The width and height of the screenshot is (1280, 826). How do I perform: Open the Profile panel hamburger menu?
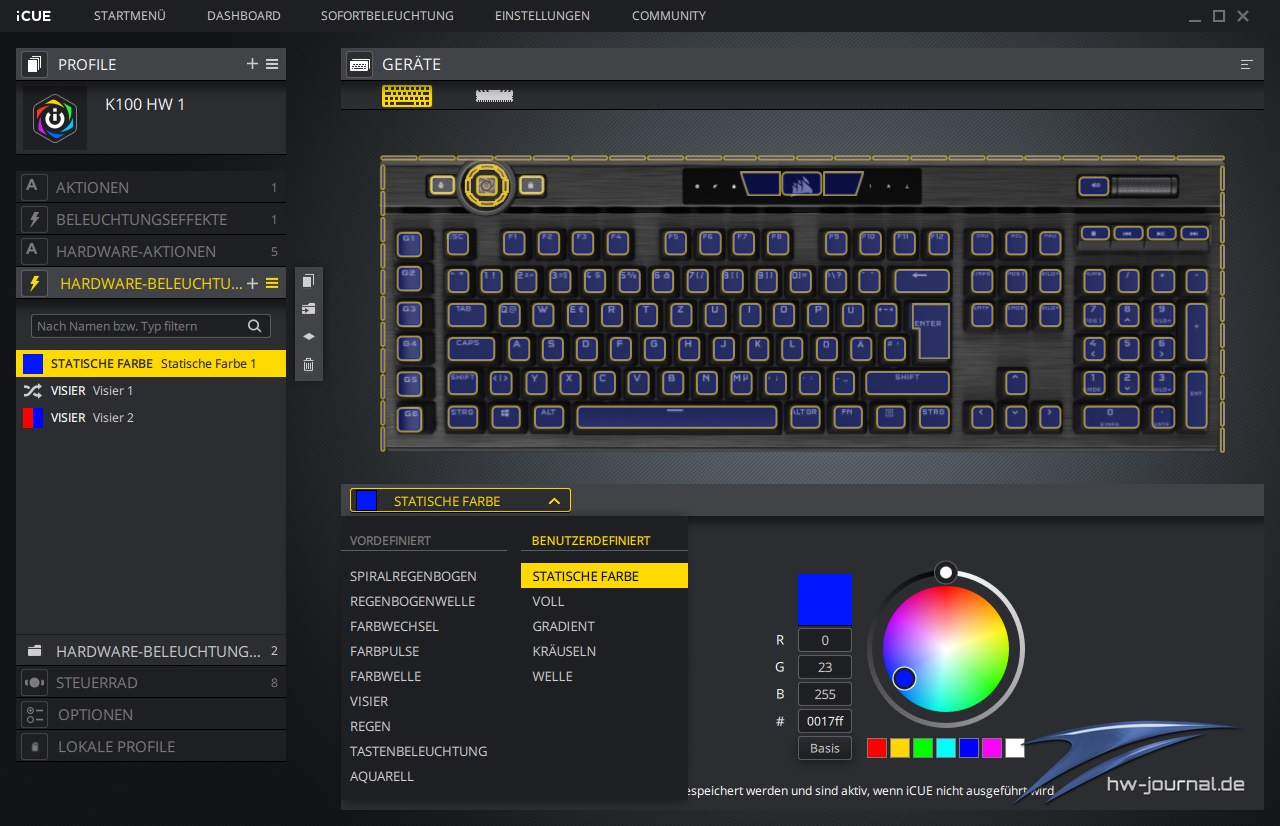(x=272, y=64)
